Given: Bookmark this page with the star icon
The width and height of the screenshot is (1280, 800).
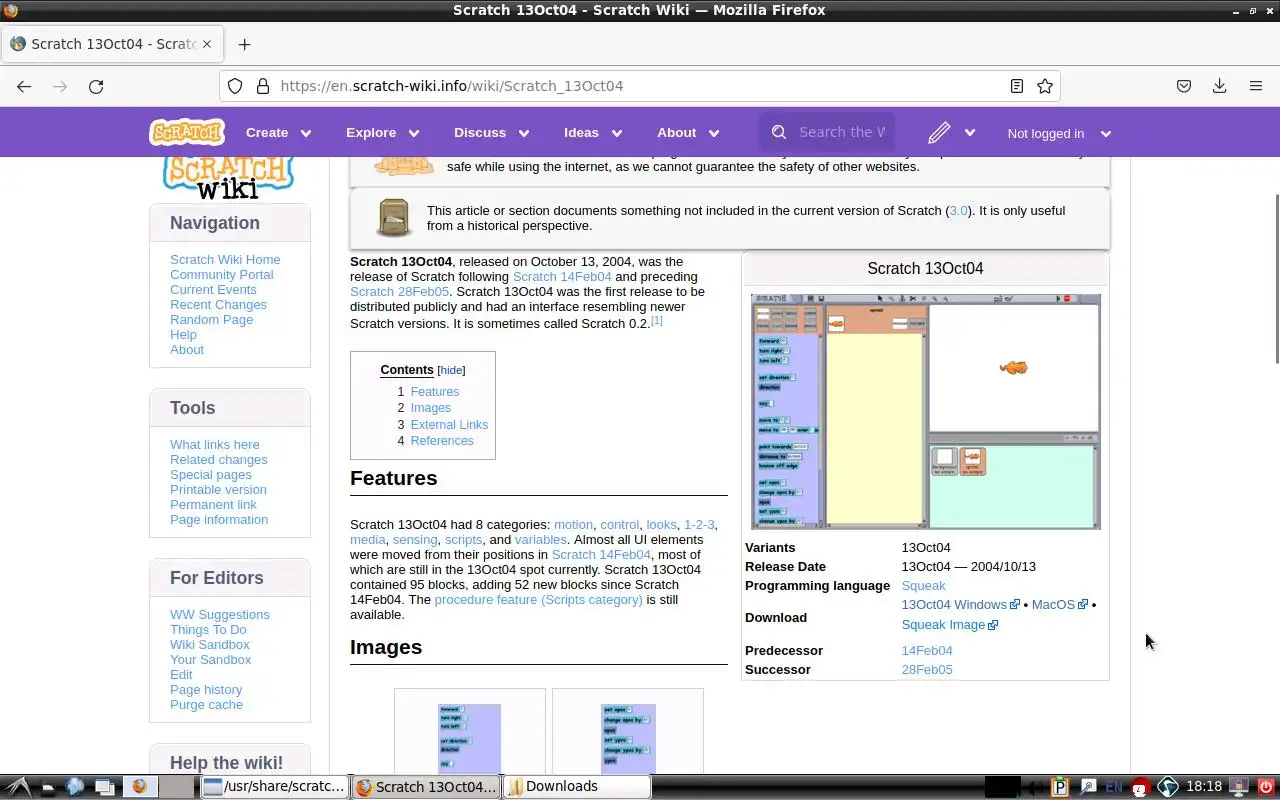Looking at the screenshot, I should pyautogui.click(x=1045, y=86).
